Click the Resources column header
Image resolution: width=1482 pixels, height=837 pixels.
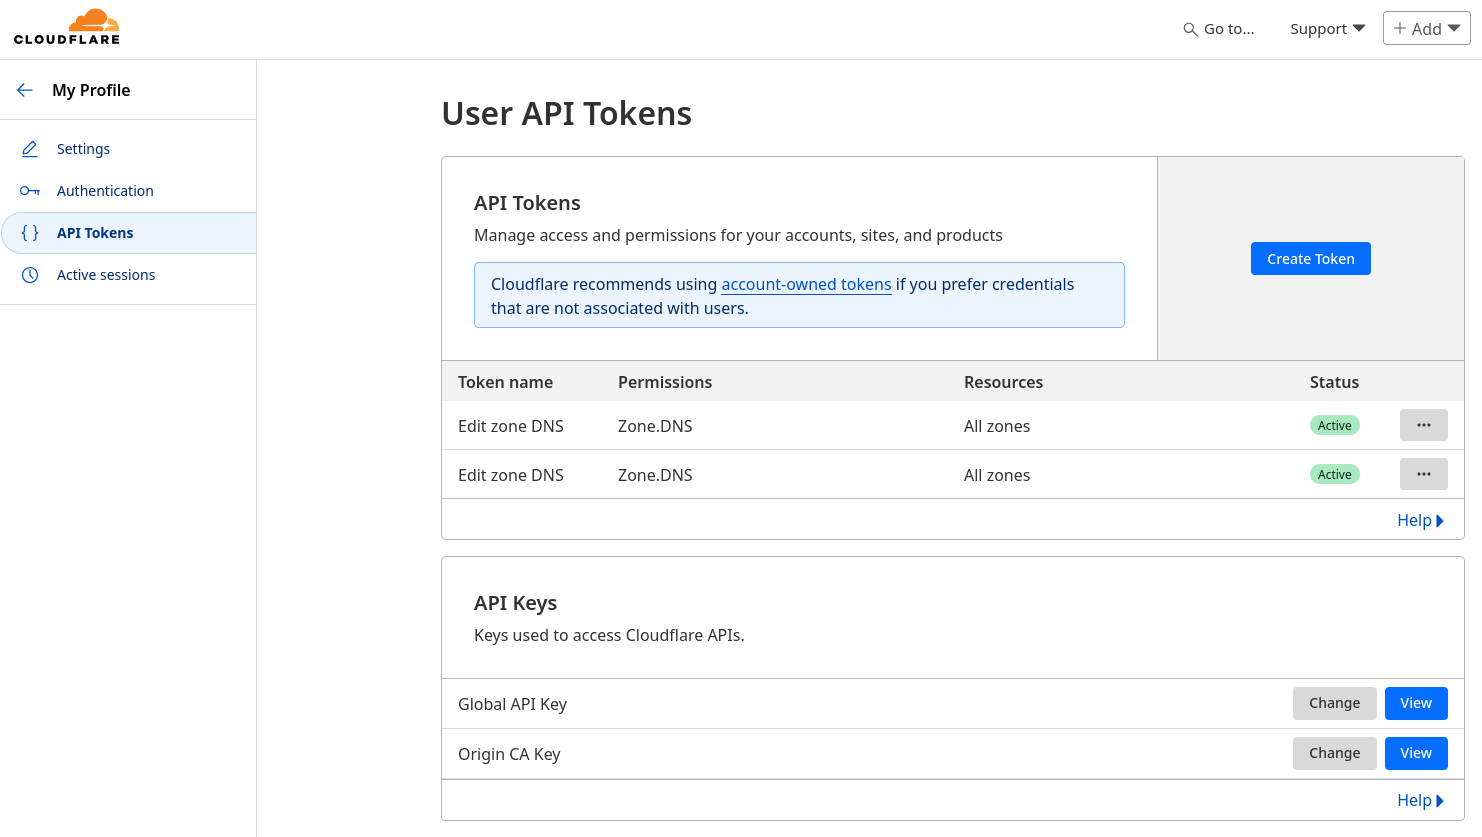[1003, 382]
